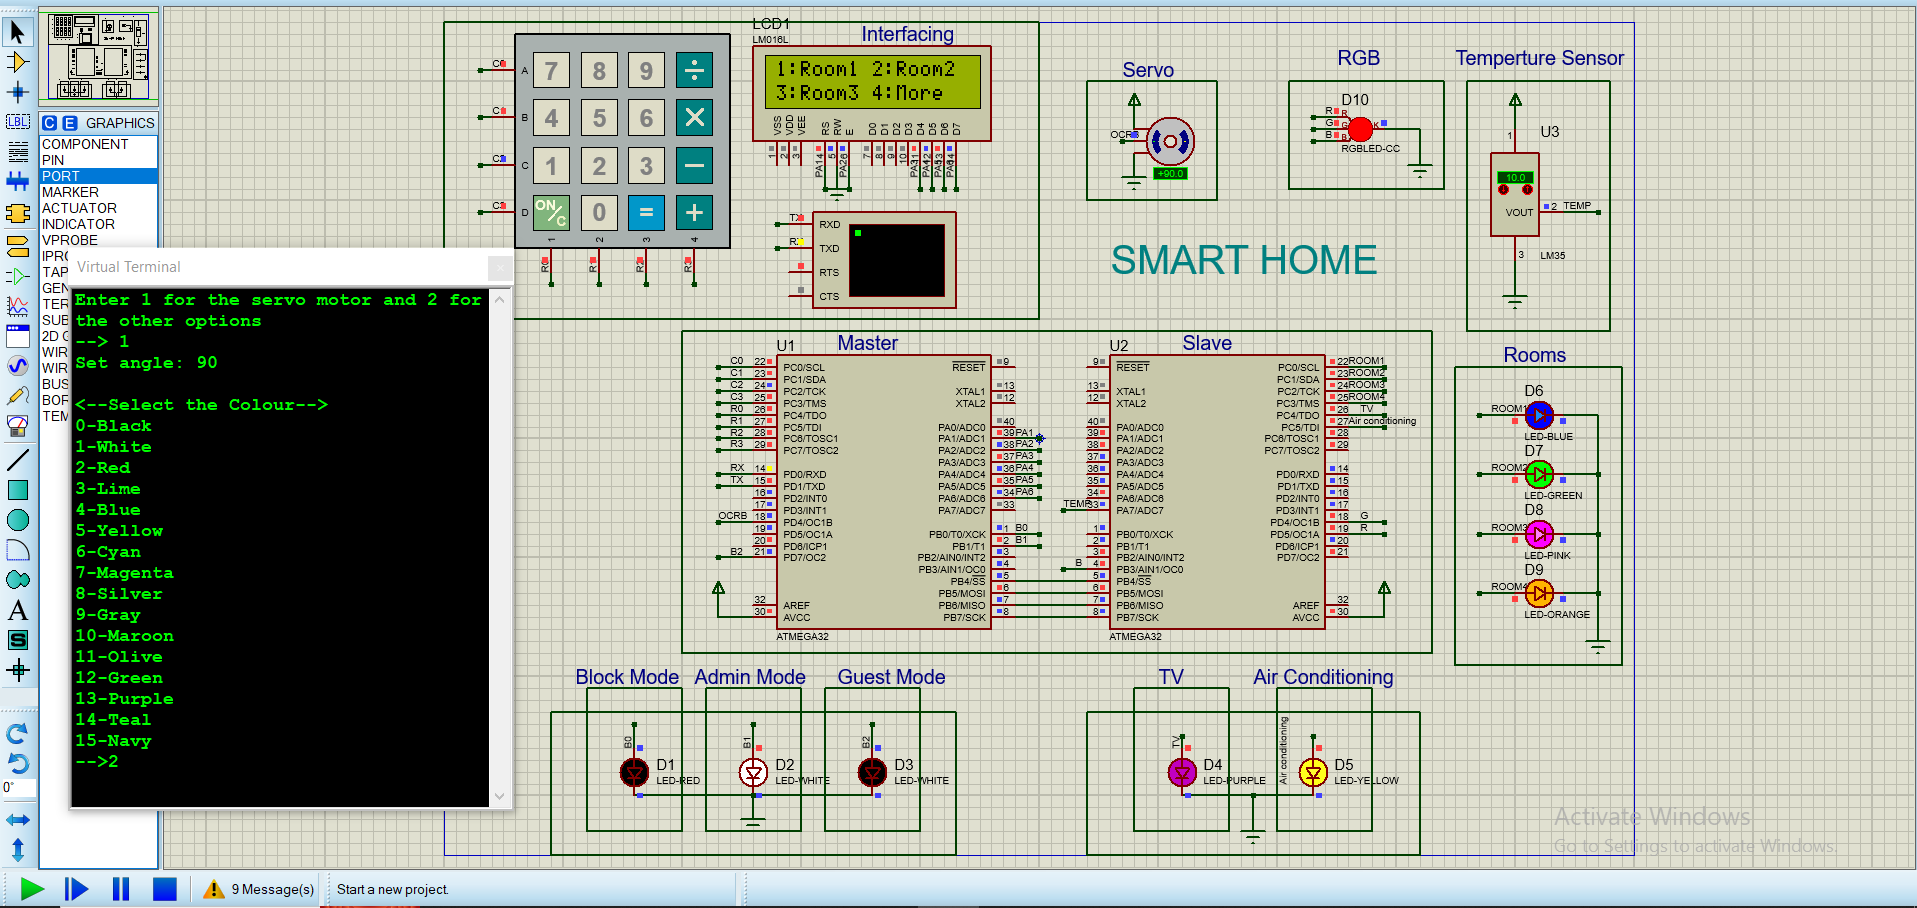Switch to INDICATOR category in the selector list

[x=78, y=224]
